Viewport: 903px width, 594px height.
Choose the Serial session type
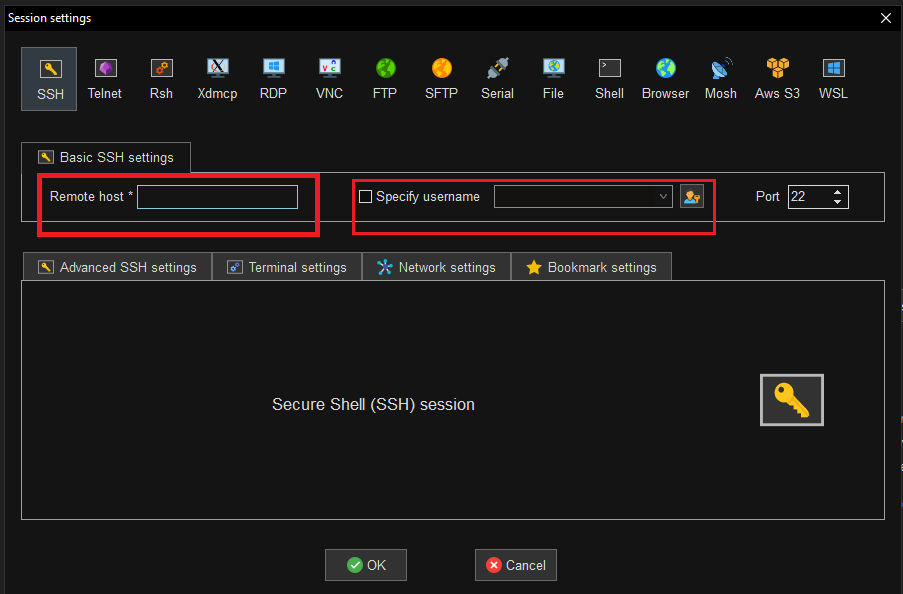tap(497, 78)
